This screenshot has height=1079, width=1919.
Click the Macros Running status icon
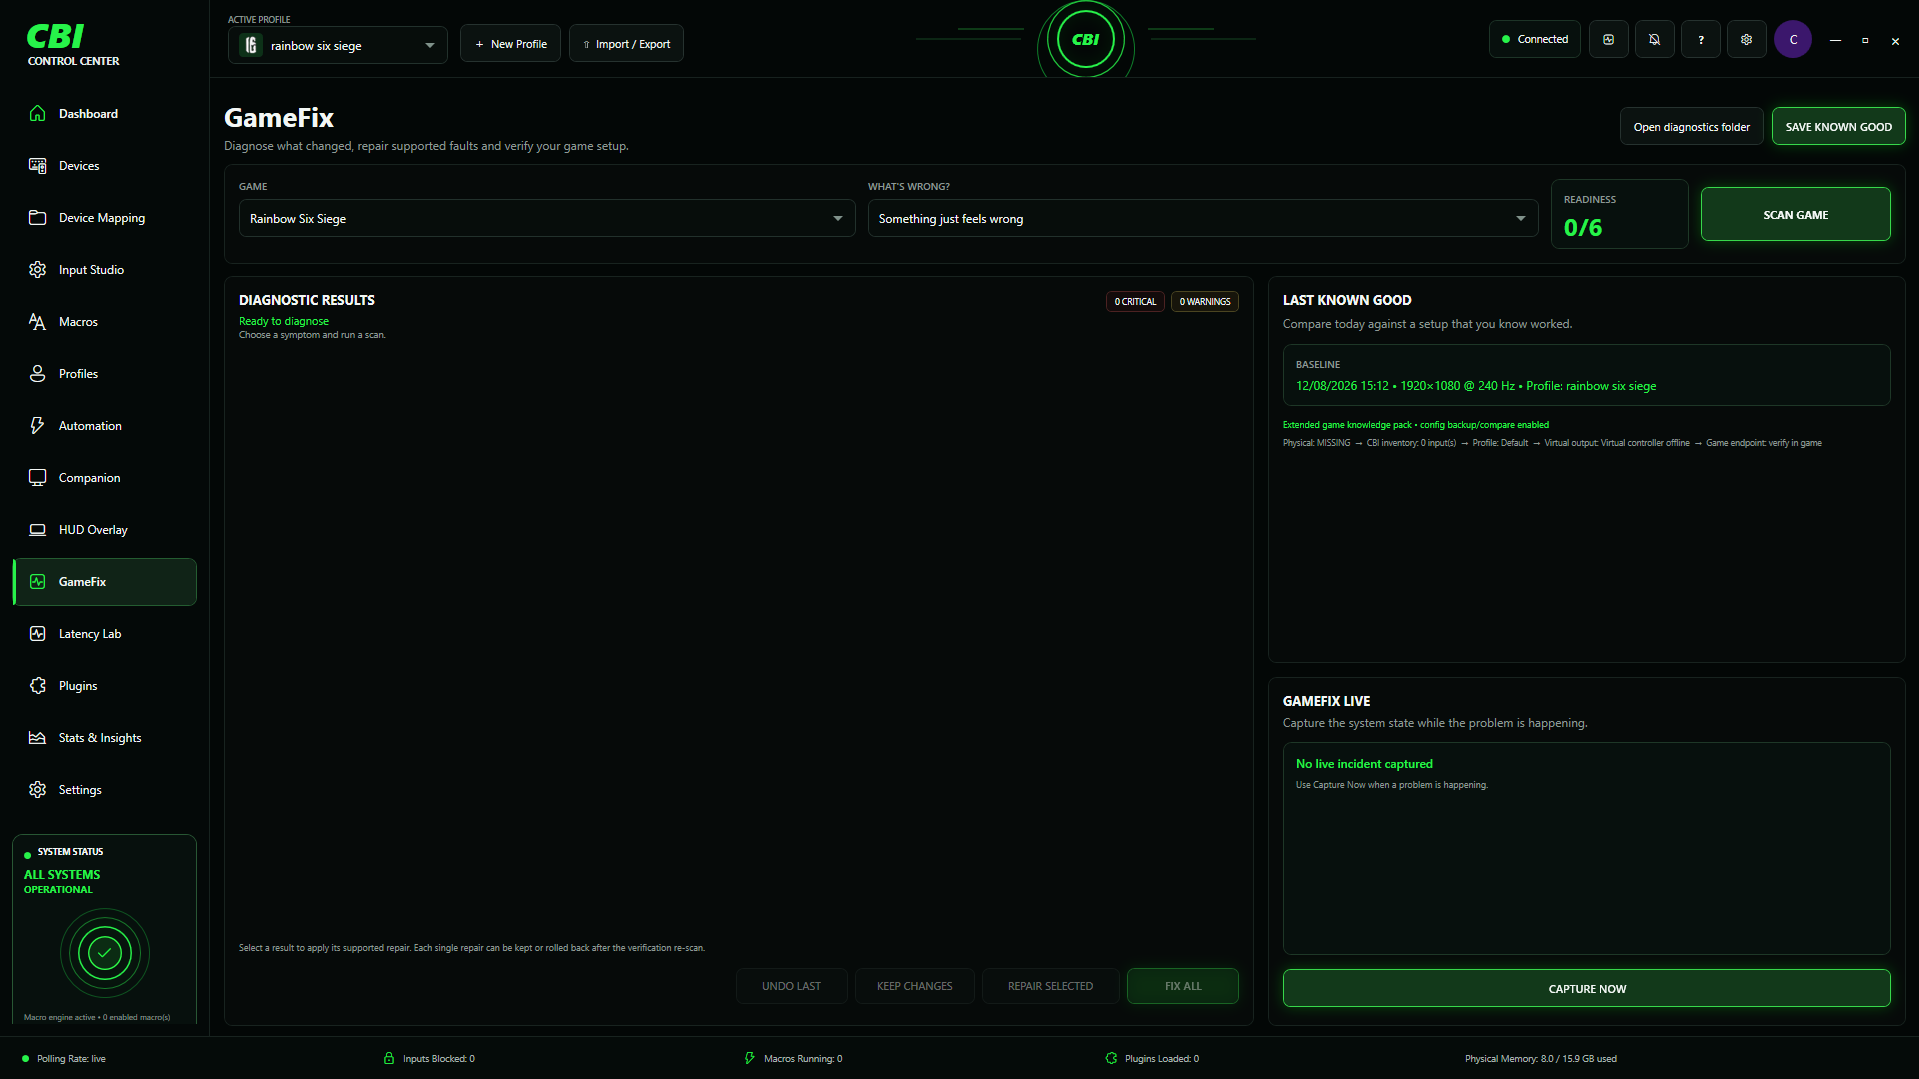[x=750, y=1058]
